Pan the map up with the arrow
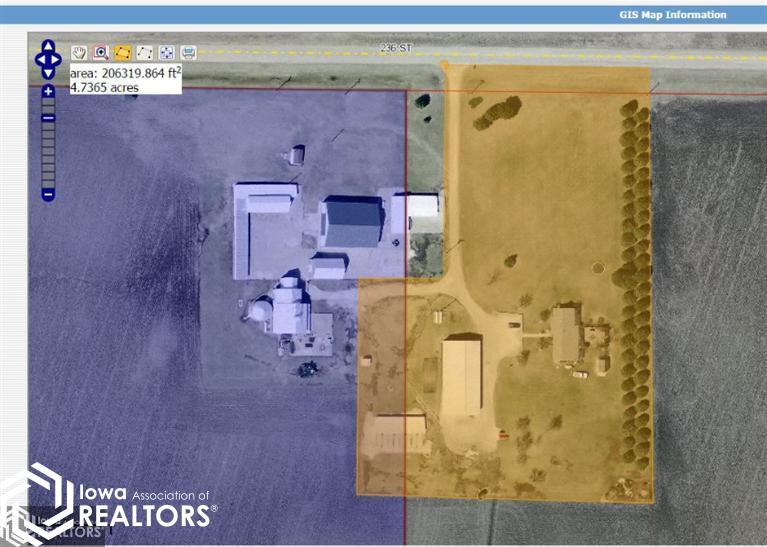The width and height of the screenshot is (767, 547). (48, 46)
